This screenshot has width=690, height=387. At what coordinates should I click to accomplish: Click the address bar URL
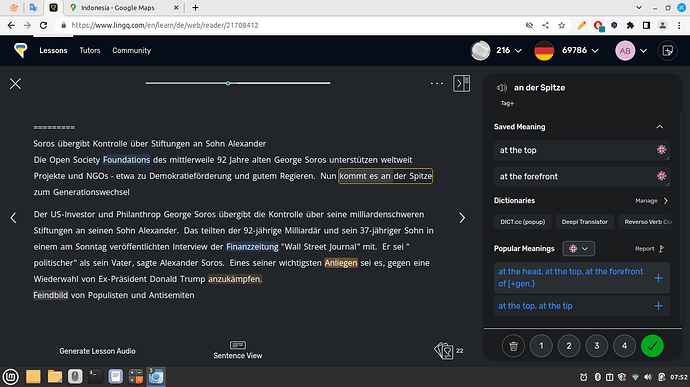[x=165, y=26]
